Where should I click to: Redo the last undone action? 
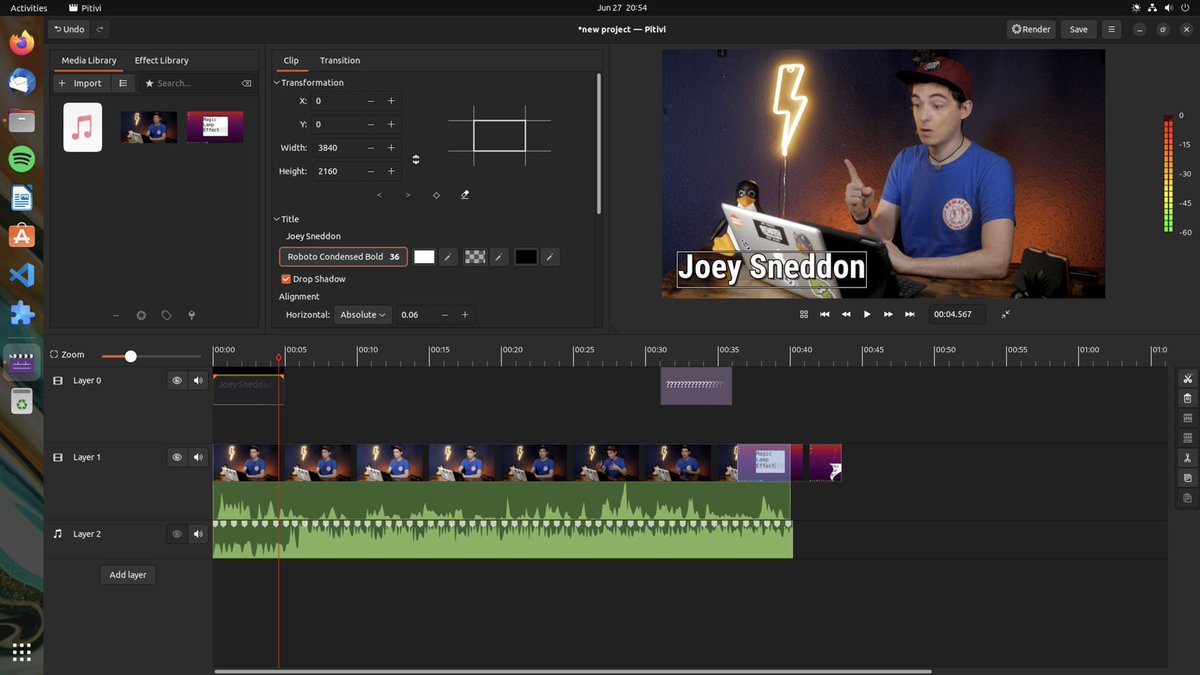(x=99, y=29)
